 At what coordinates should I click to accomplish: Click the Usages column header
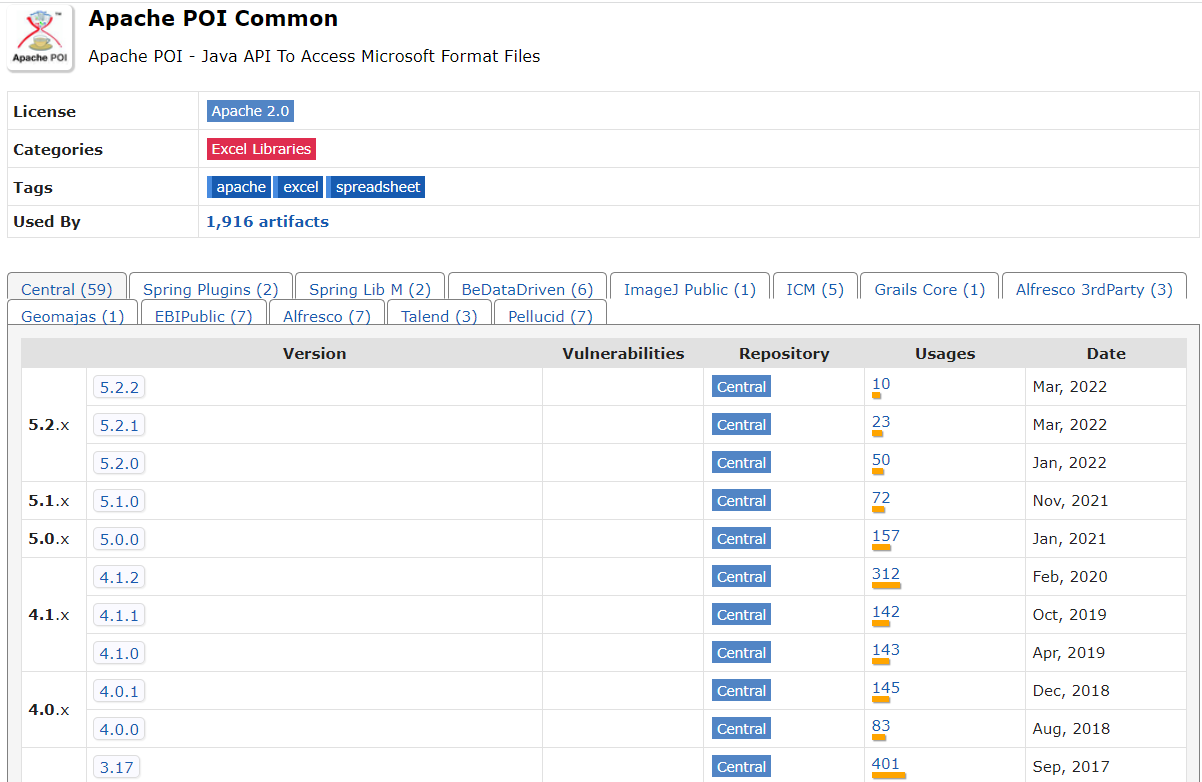coord(945,353)
